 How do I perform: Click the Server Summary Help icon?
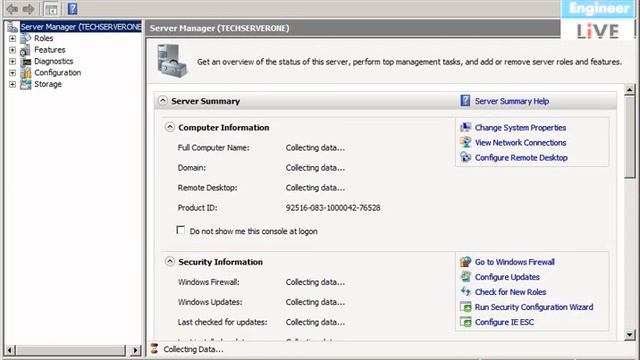coord(465,100)
